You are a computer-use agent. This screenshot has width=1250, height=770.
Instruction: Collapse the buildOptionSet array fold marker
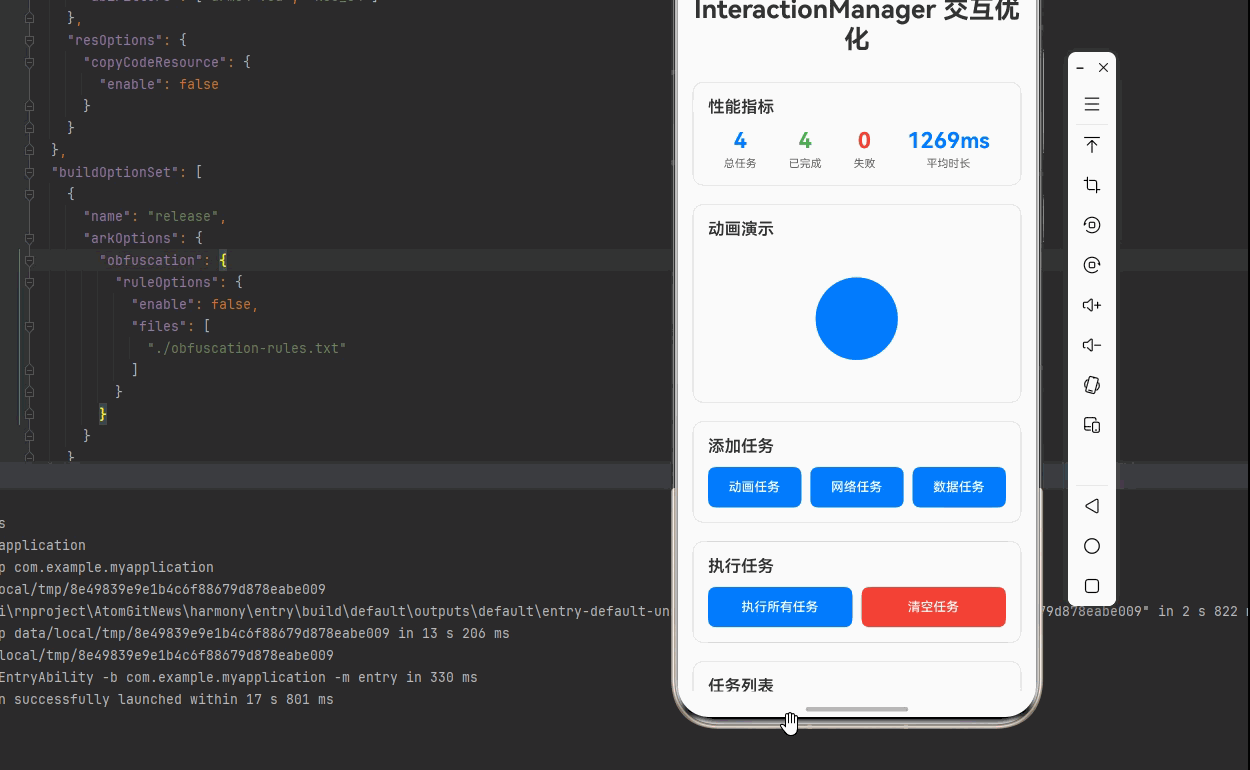point(29,172)
